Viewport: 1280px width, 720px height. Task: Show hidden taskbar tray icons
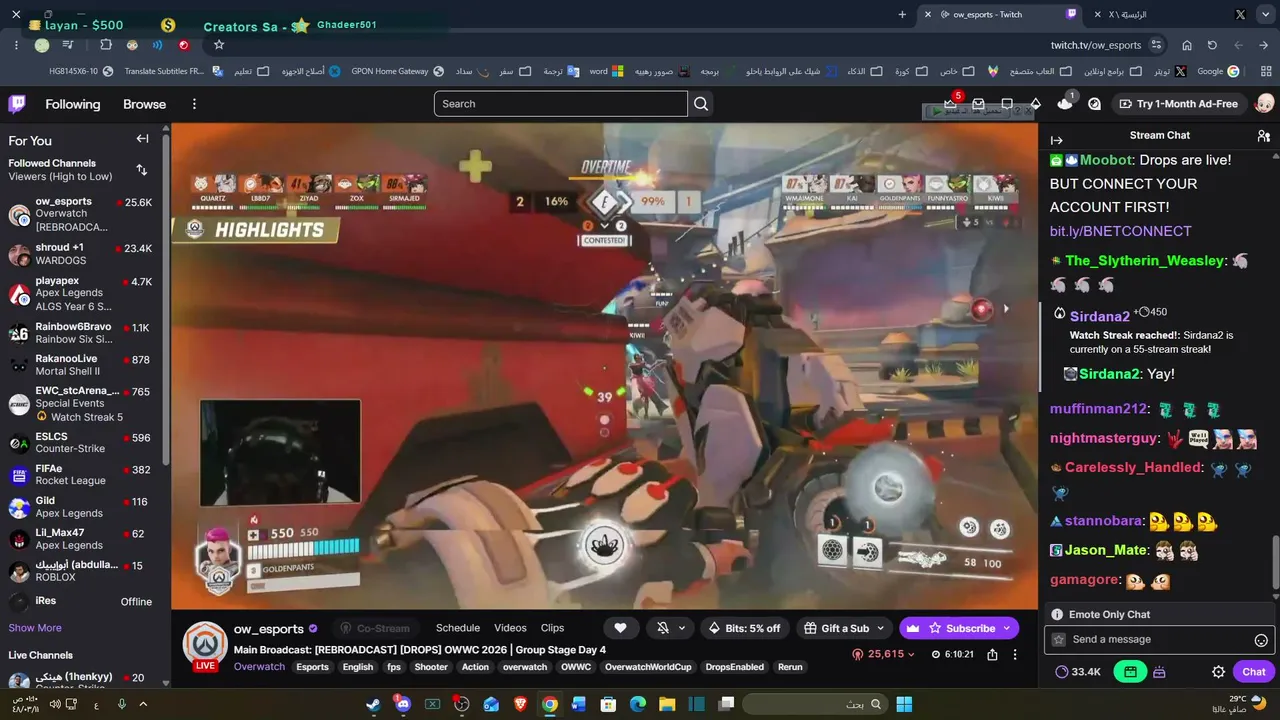click(143, 704)
